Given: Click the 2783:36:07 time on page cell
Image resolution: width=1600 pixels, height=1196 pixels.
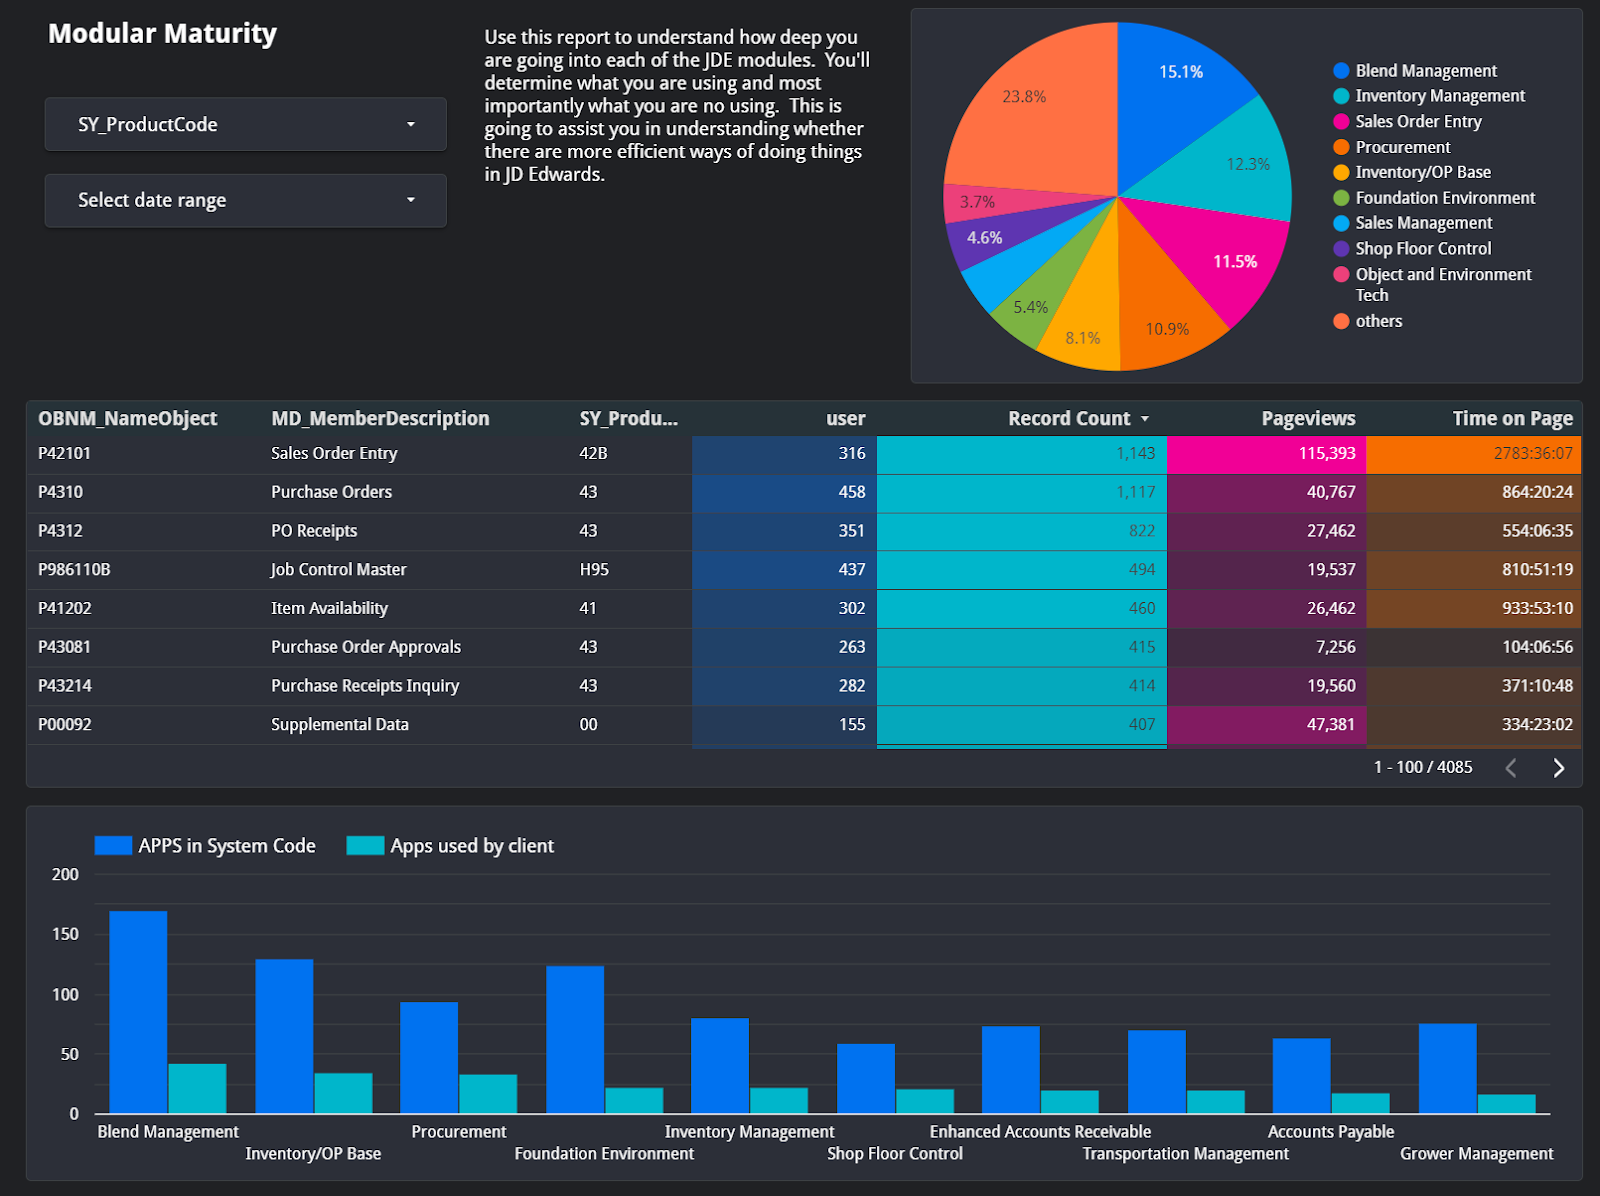Looking at the screenshot, I should click(x=1474, y=454).
